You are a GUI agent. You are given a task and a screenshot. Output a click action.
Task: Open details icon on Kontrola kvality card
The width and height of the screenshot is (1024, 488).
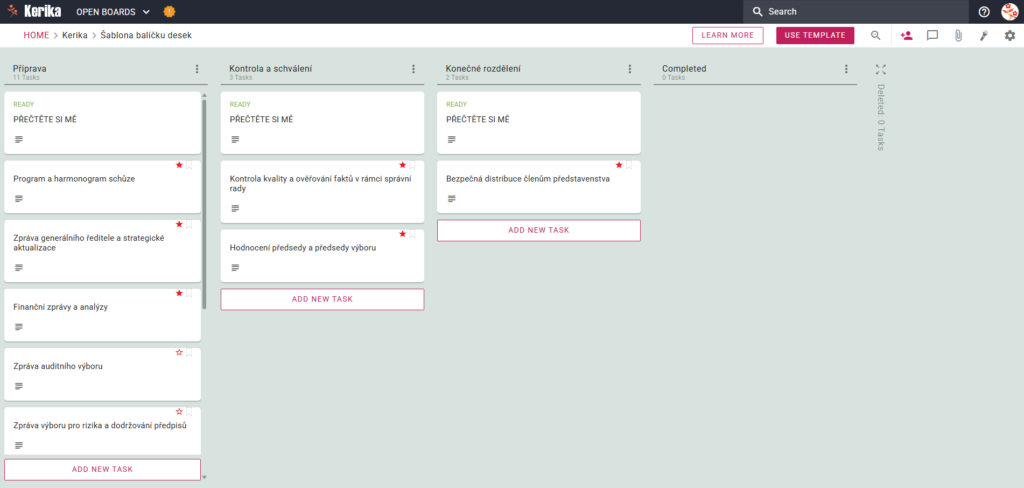[235, 208]
